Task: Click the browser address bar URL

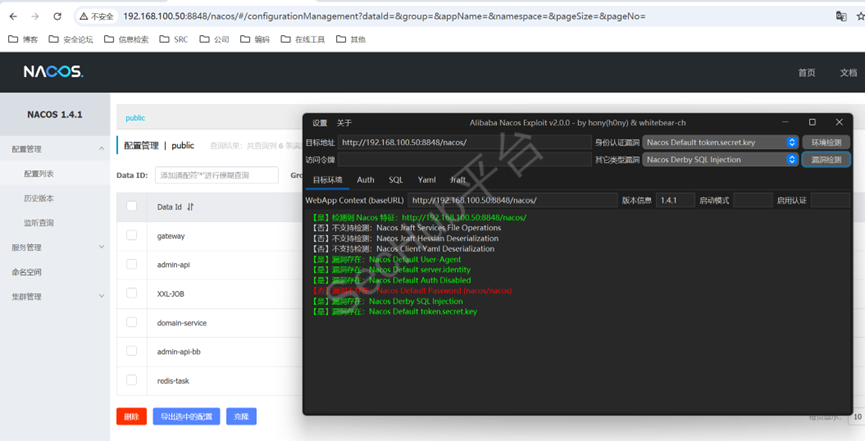Action: [384, 17]
